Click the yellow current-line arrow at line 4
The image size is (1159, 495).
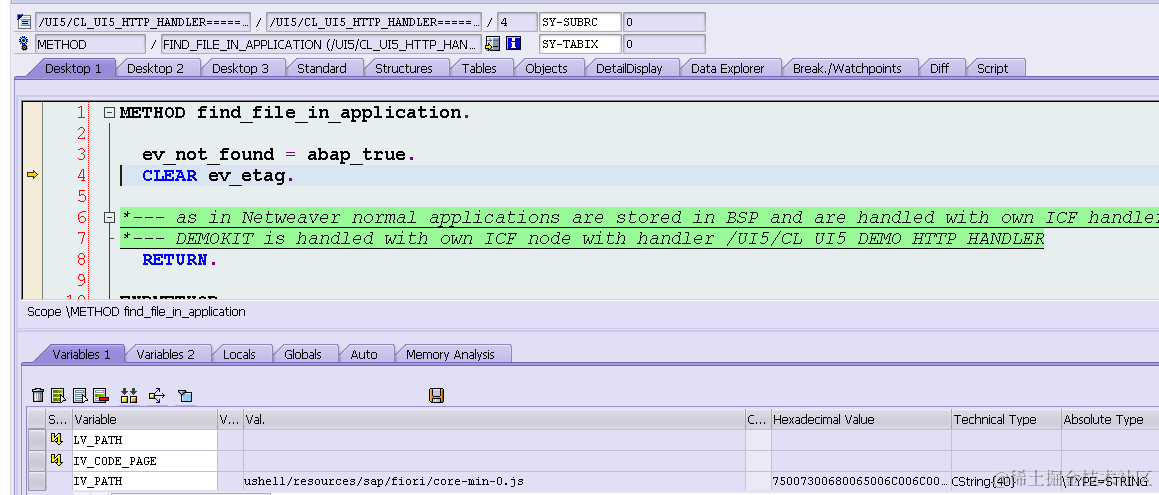33,175
